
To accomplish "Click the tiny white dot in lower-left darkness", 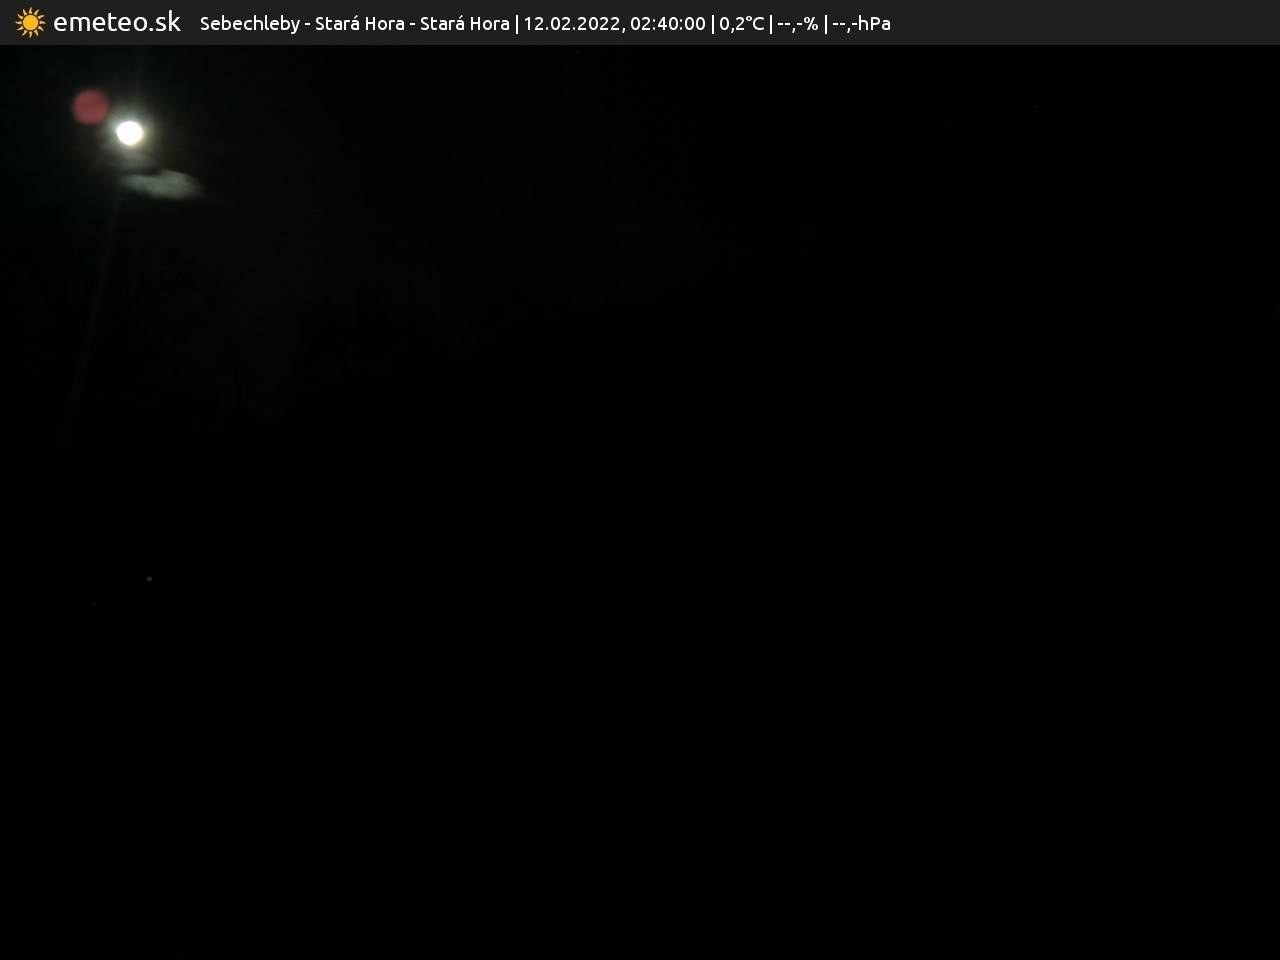I will pos(150,578).
